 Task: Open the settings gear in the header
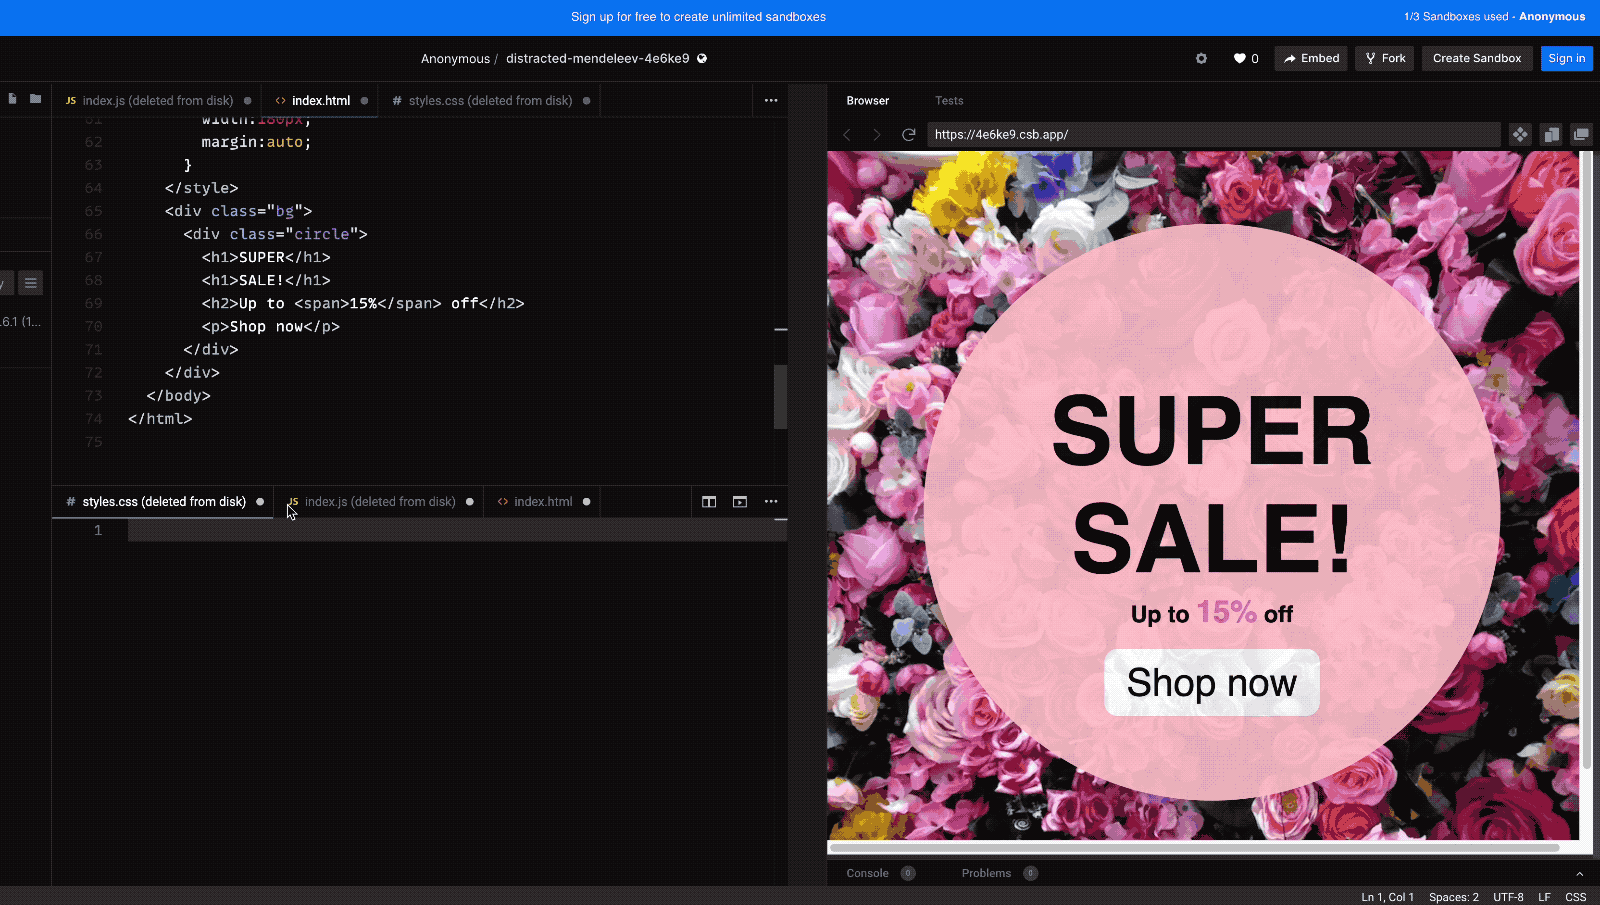[1201, 59]
